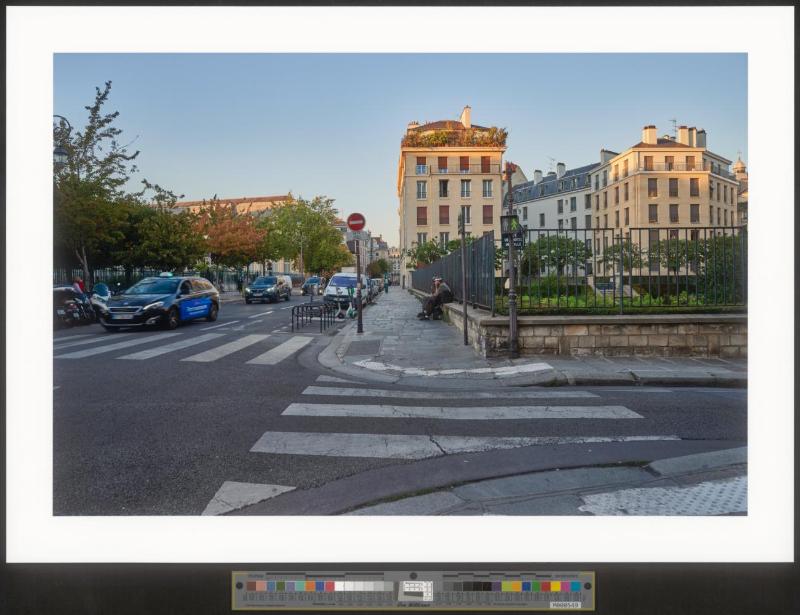Click the rooftop garden on the tall building

tap(454, 138)
